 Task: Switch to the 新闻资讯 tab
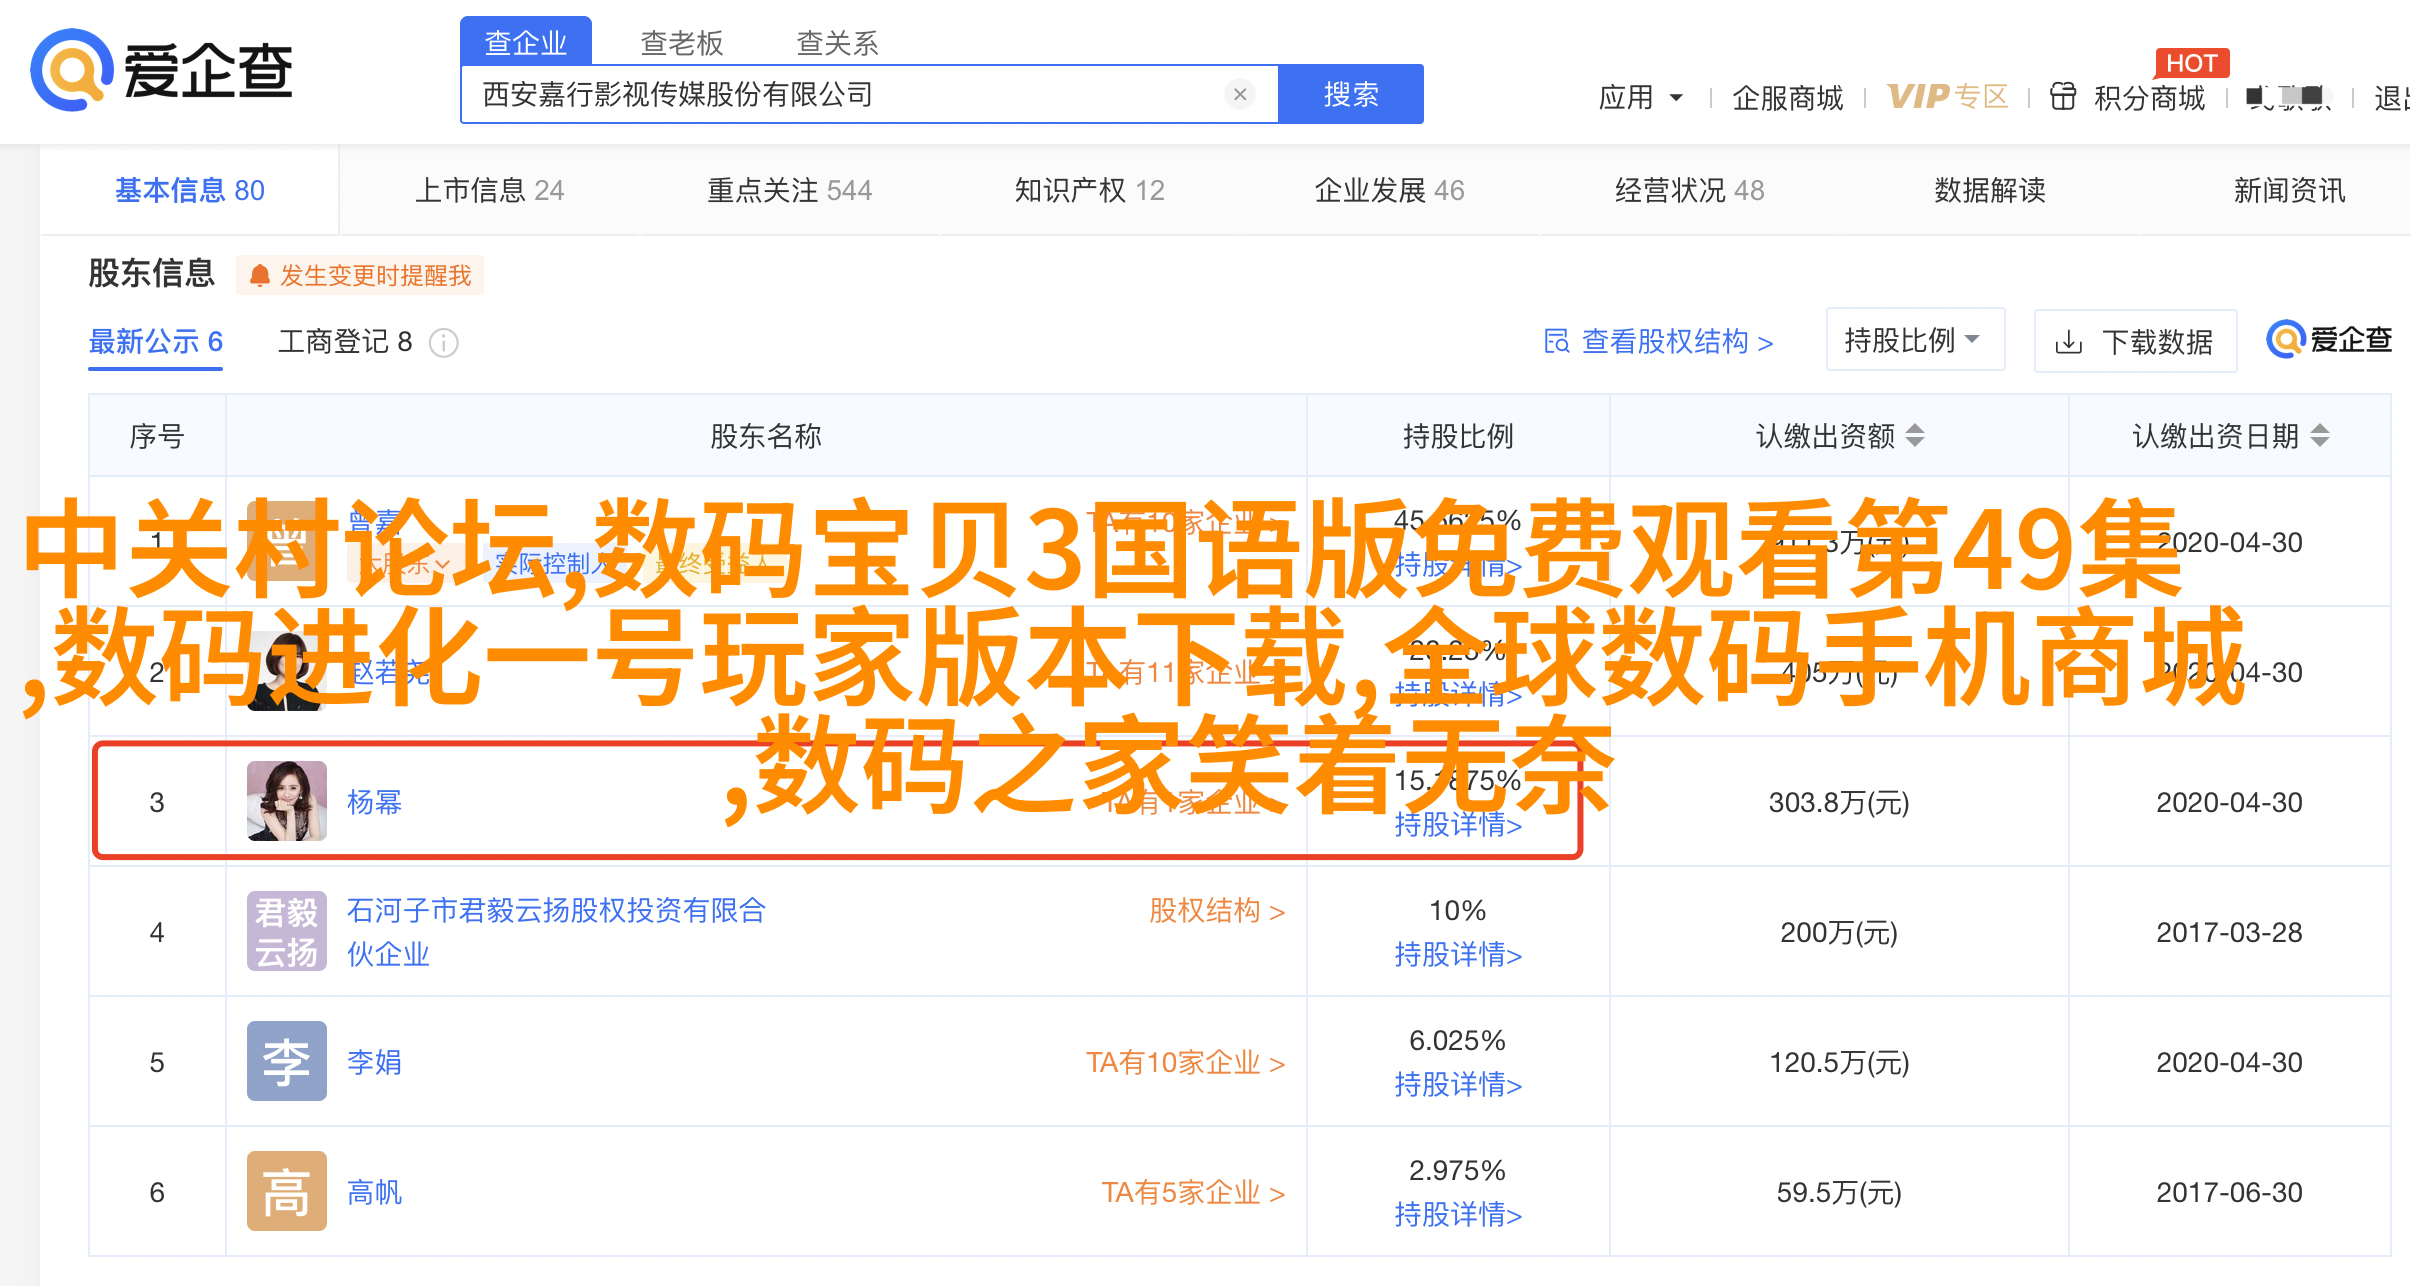[2290, 190]
